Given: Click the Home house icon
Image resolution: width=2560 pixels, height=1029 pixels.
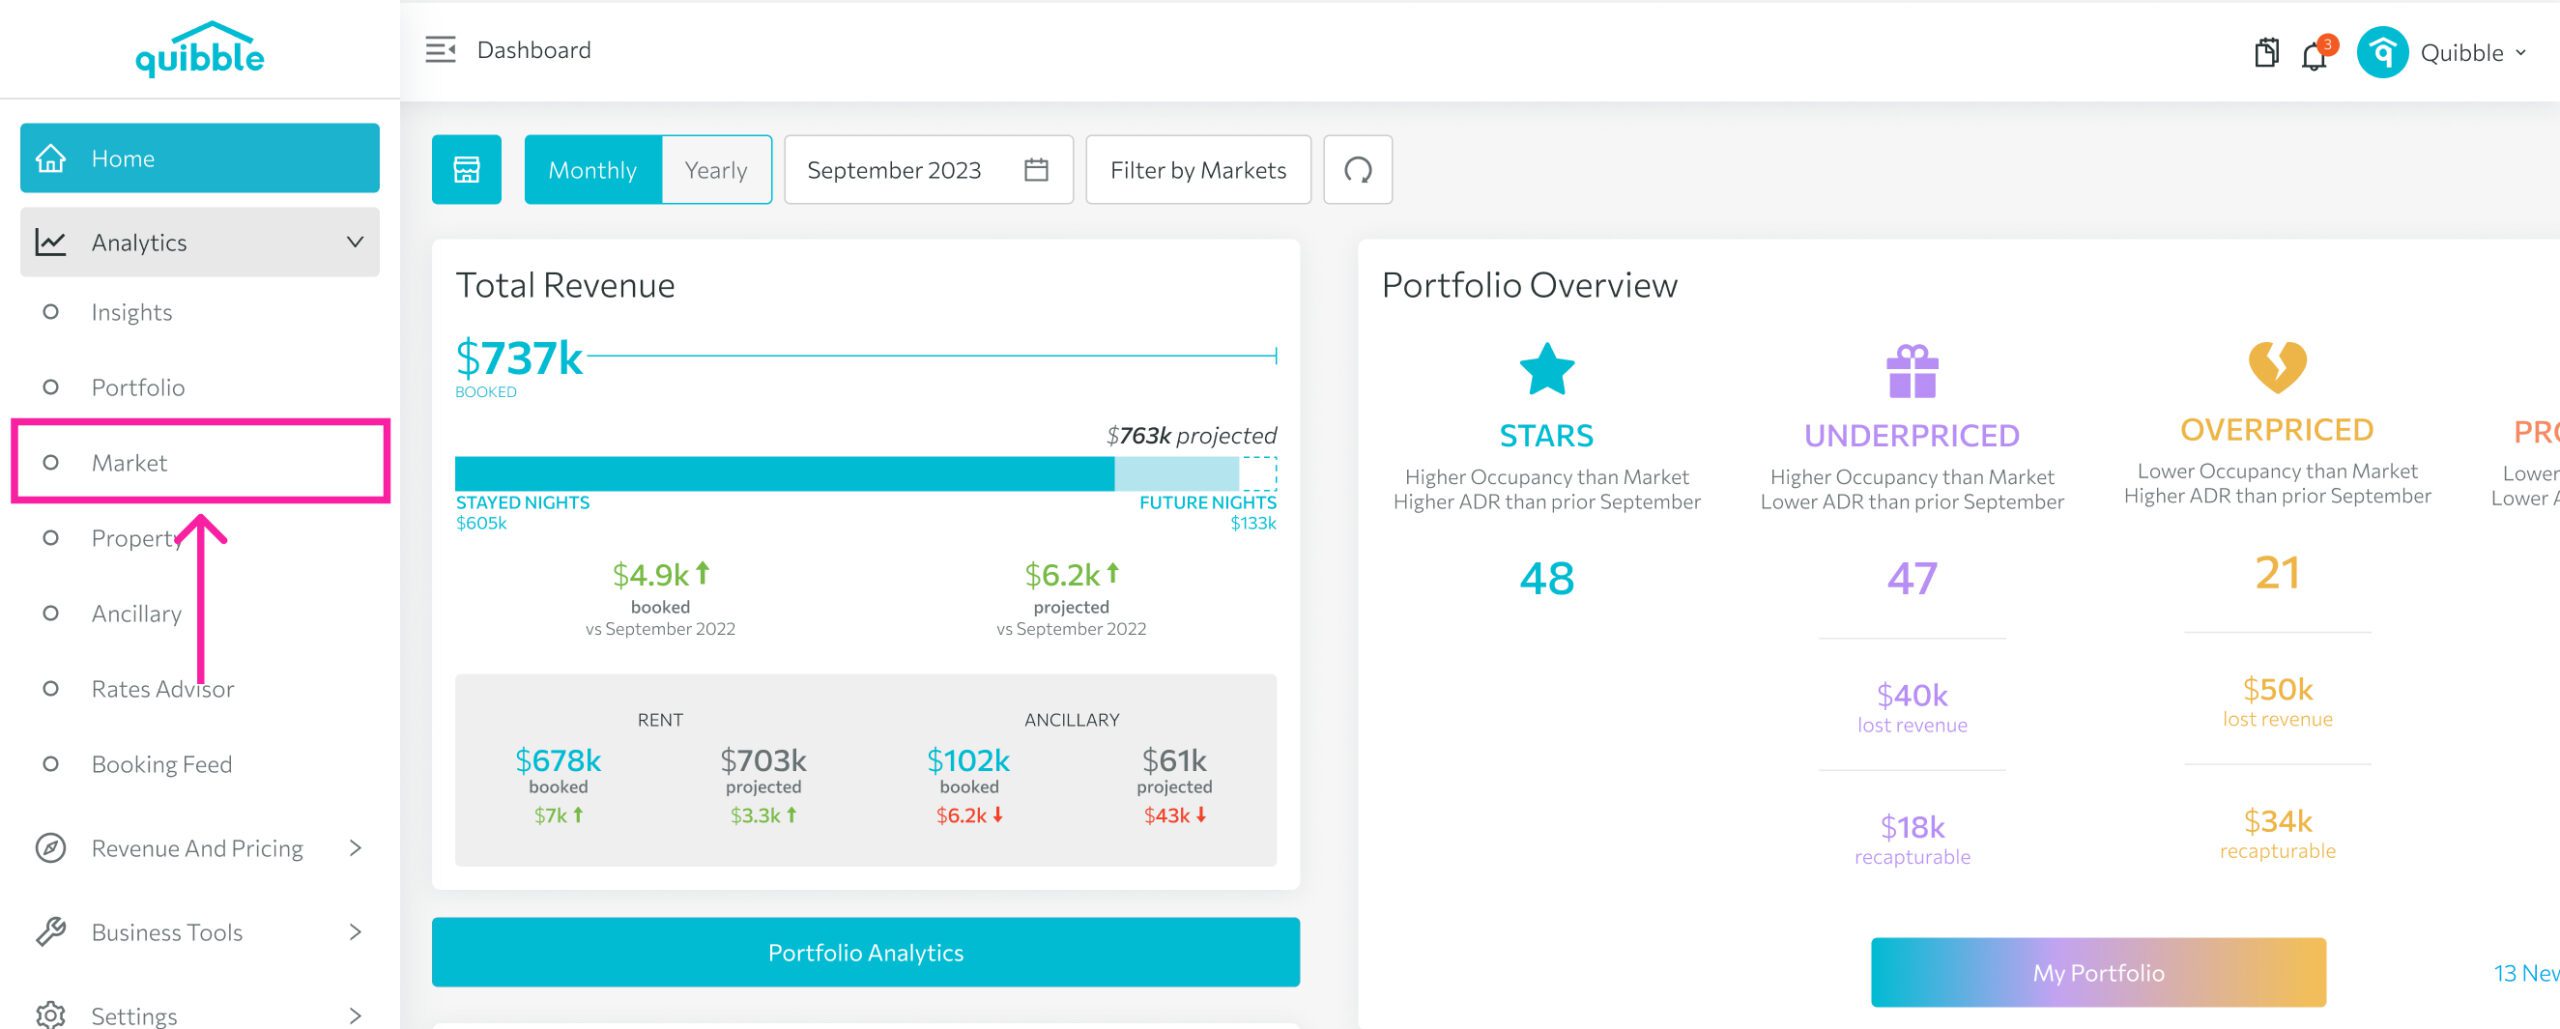Looking at the screenshot, I should click(51, 158).
